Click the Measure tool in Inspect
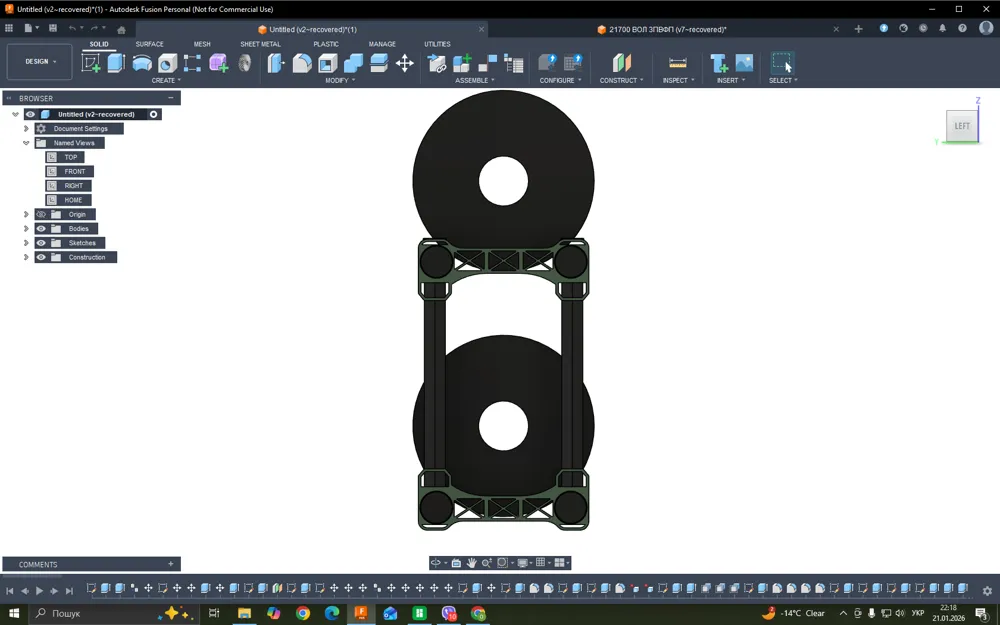Viewport: 1000px width, 625px height. [x=677, y=63]
